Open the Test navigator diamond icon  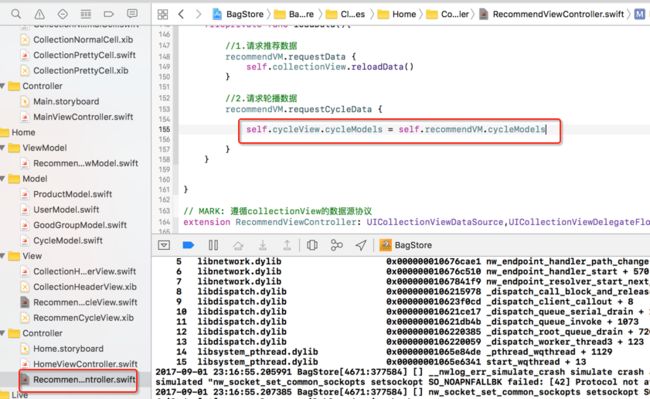click(x=63, y=14)
